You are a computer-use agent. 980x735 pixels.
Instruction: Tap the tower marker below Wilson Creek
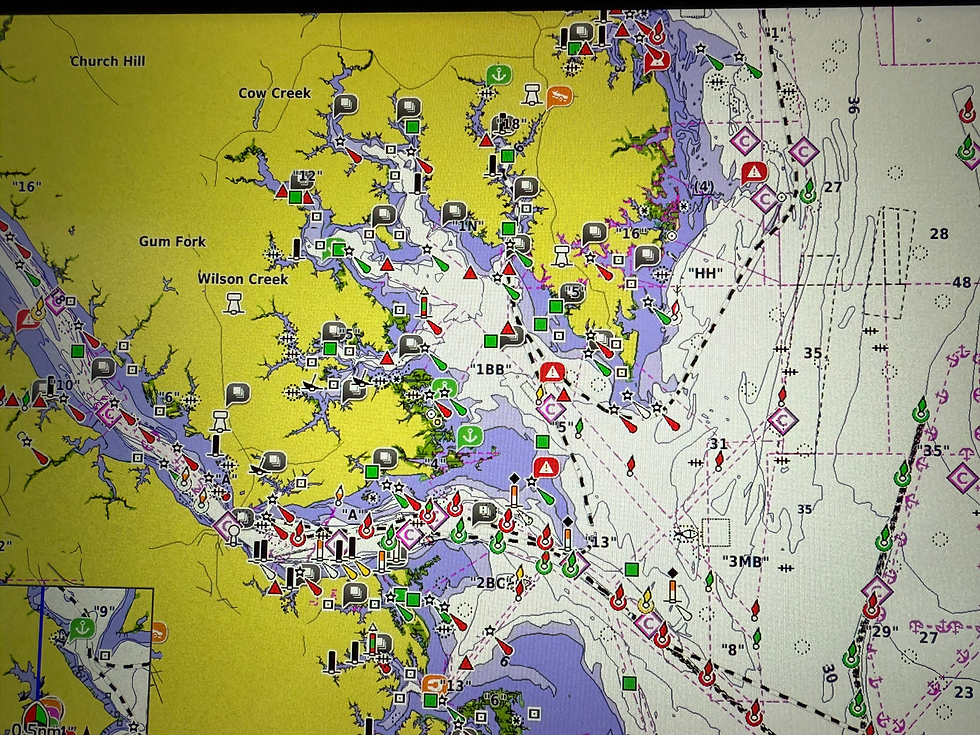click(234, 302)
